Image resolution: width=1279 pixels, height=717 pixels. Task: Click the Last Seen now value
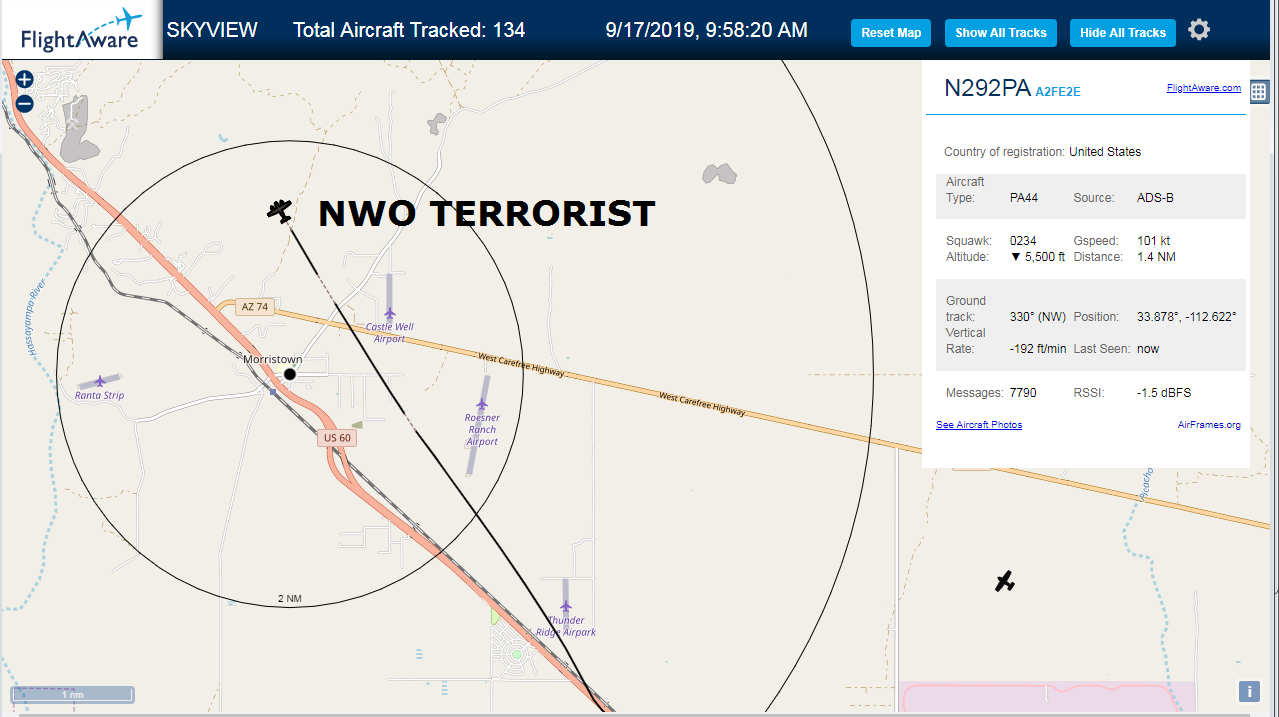coord(1148,349)
